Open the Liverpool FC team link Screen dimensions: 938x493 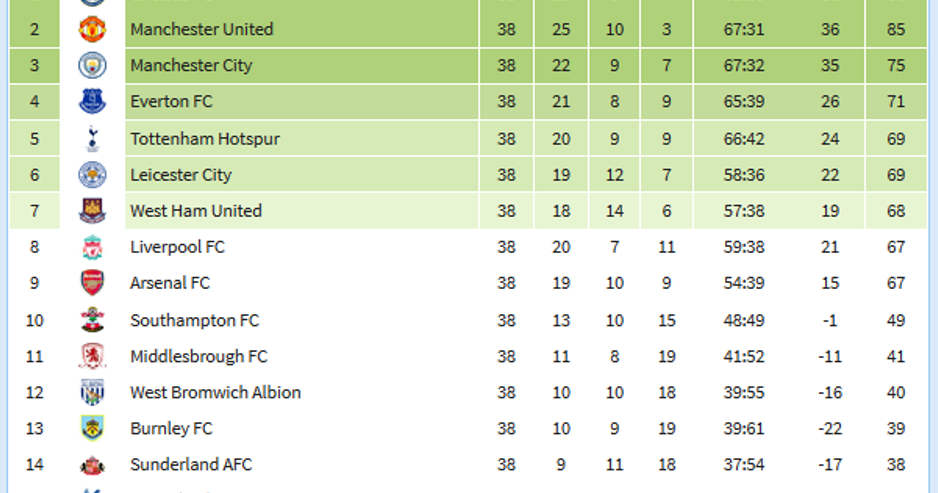coord(177,247)
